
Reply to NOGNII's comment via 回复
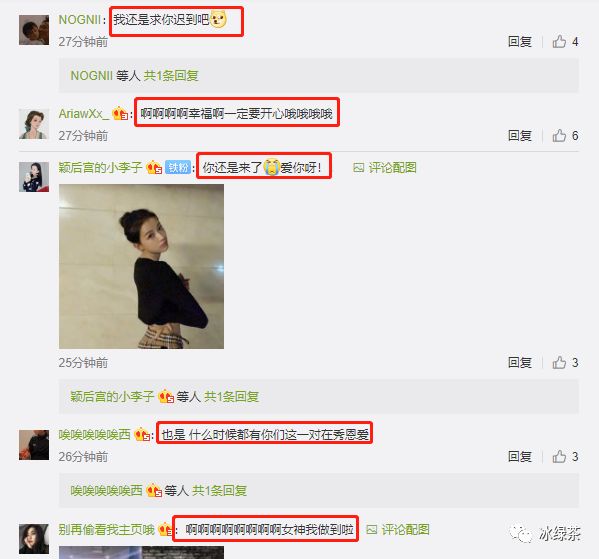(520, 41)
